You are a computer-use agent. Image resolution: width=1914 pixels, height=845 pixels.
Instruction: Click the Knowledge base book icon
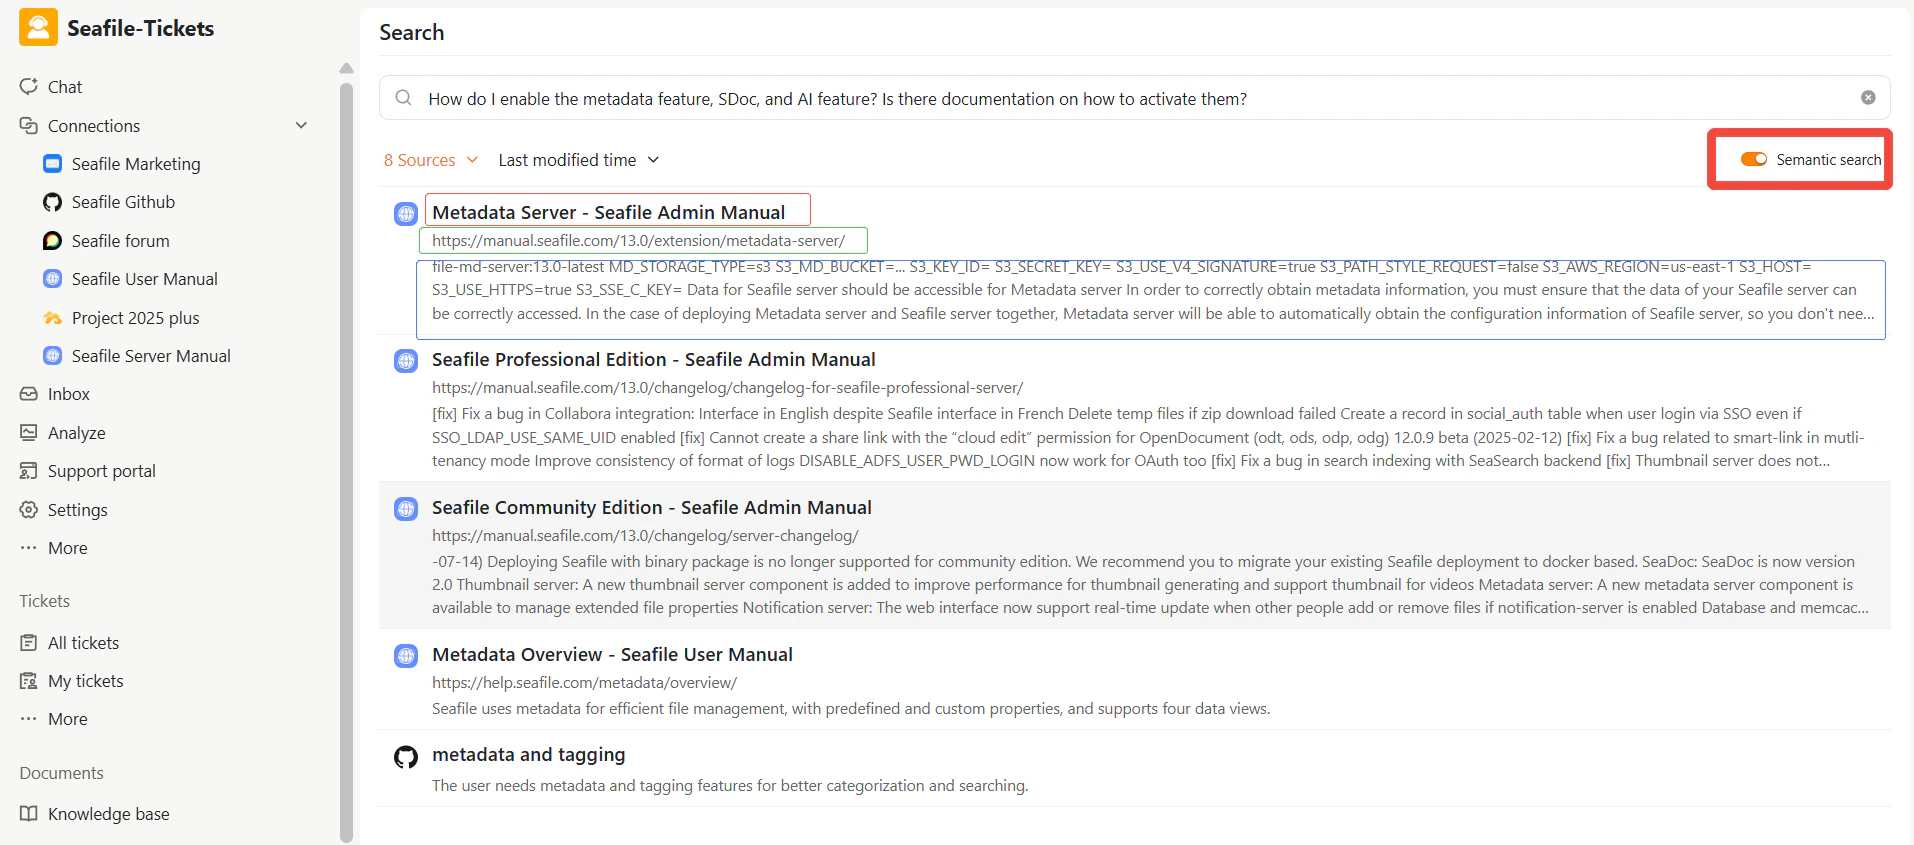pos(29,814)
